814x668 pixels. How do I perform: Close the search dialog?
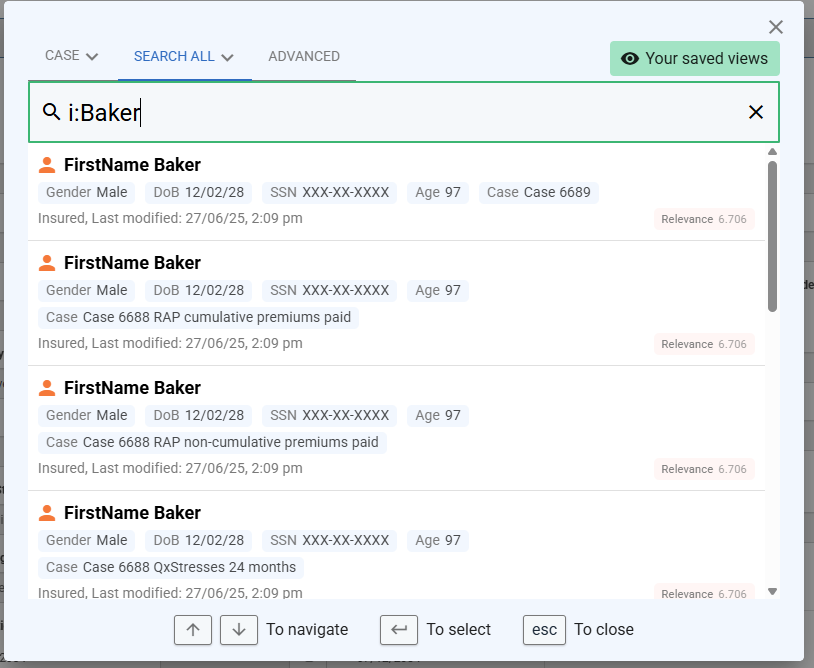click(x=775, y=28)
